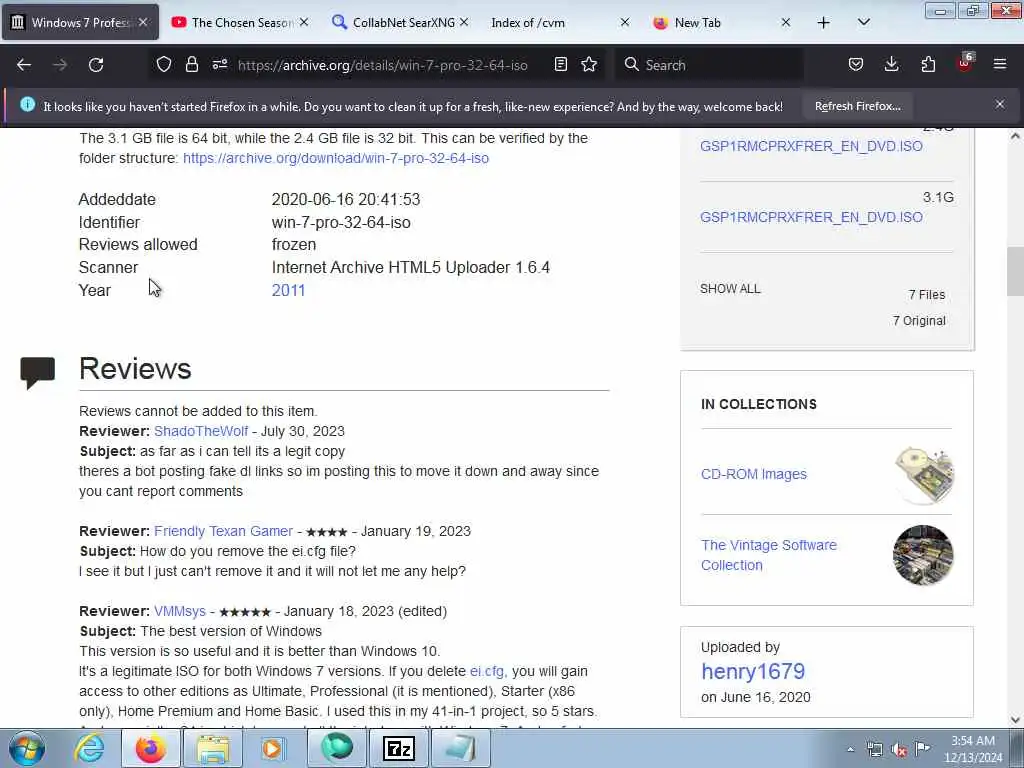1024x768 pixels.
Task: Toggle reader view icon
Action: 560,64
